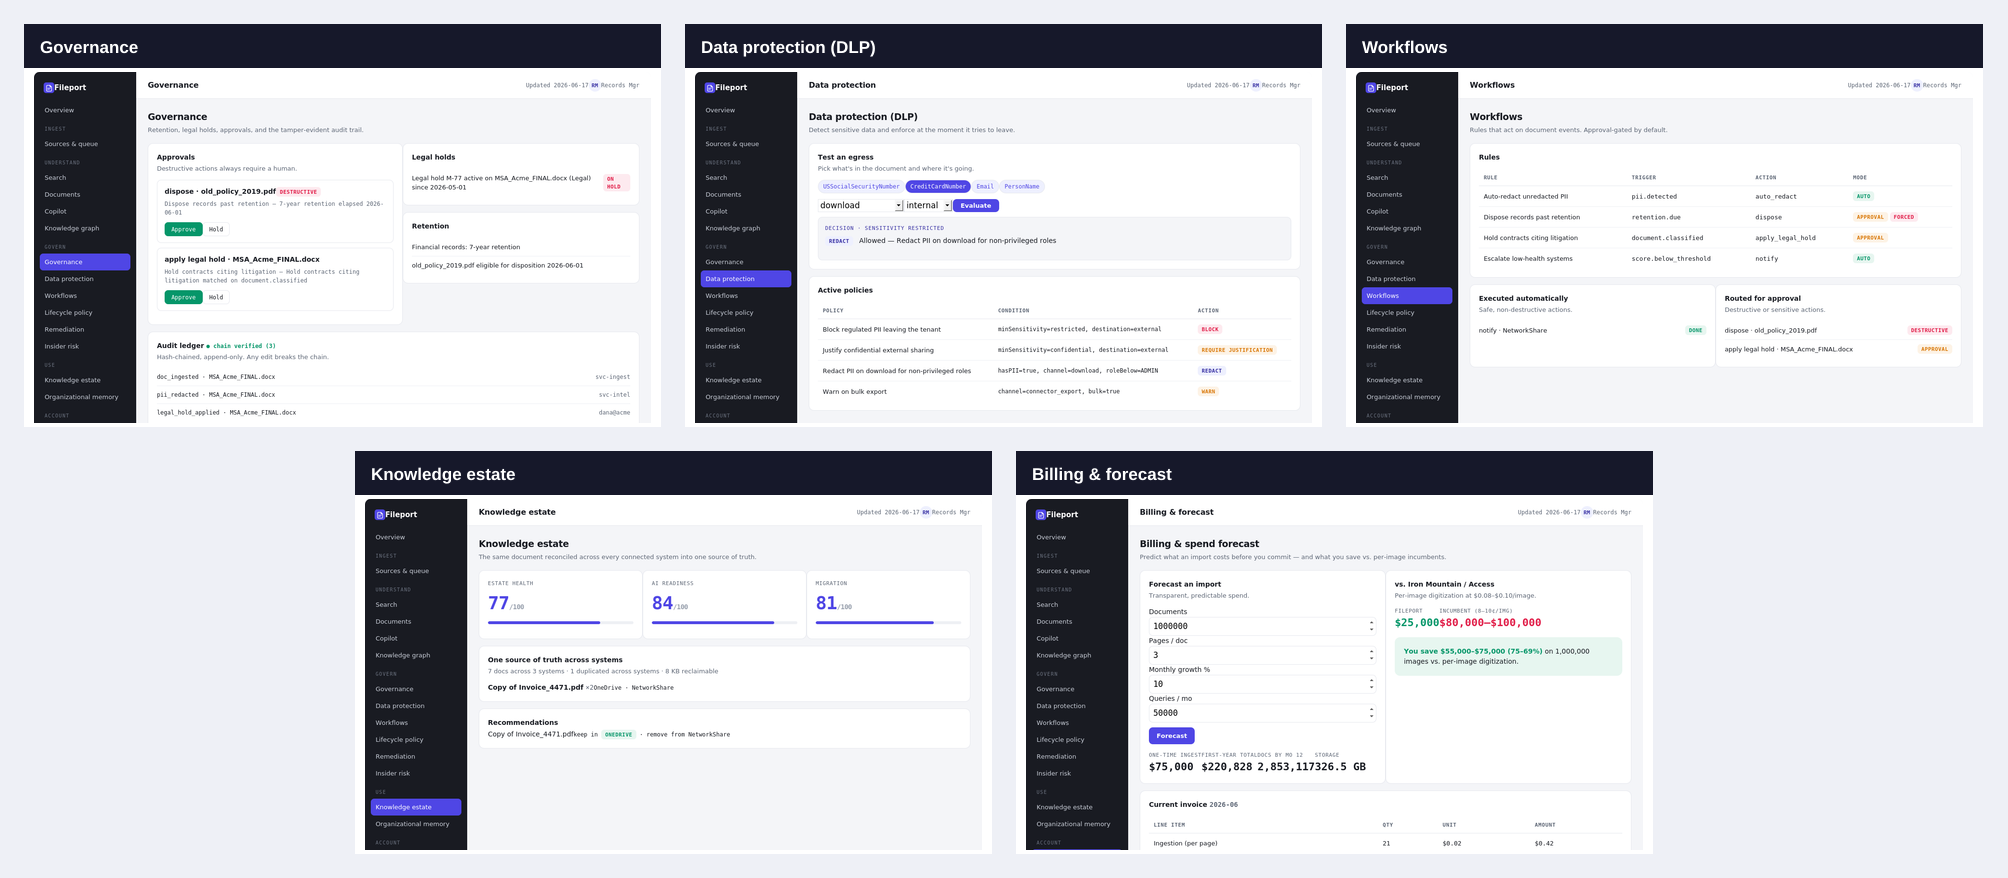Click the RM avatar badge in Governance header
This screenshot has width=2008, height=878.
tap(595, 86)
